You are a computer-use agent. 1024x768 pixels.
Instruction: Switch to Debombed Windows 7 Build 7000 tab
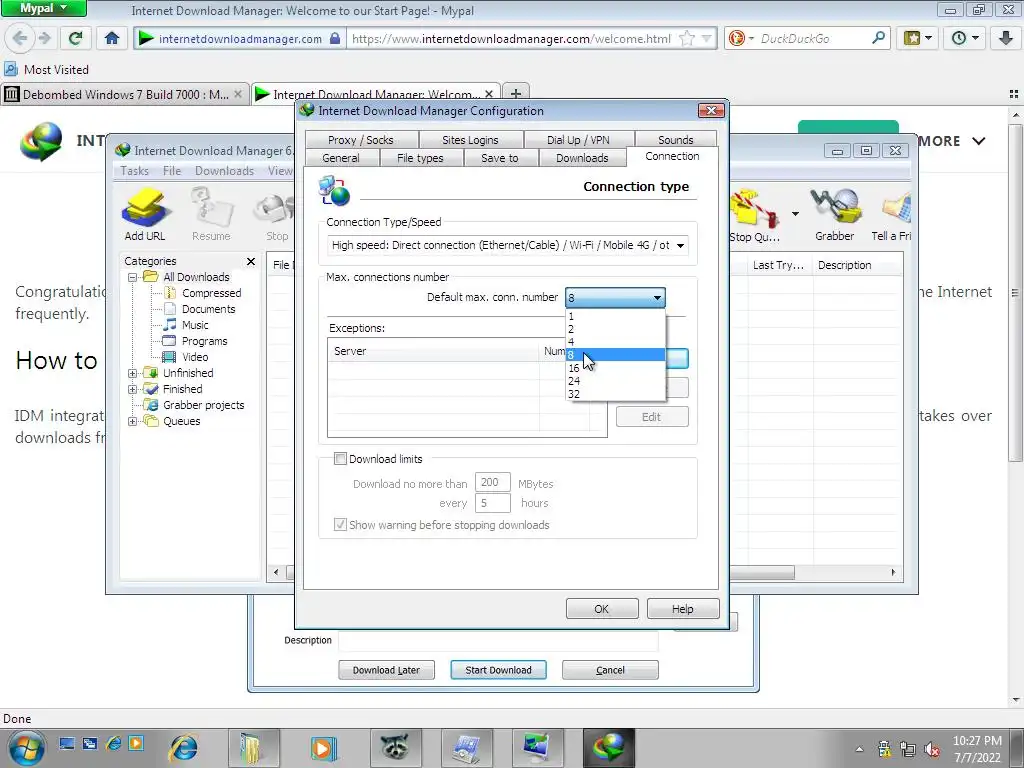125,94
